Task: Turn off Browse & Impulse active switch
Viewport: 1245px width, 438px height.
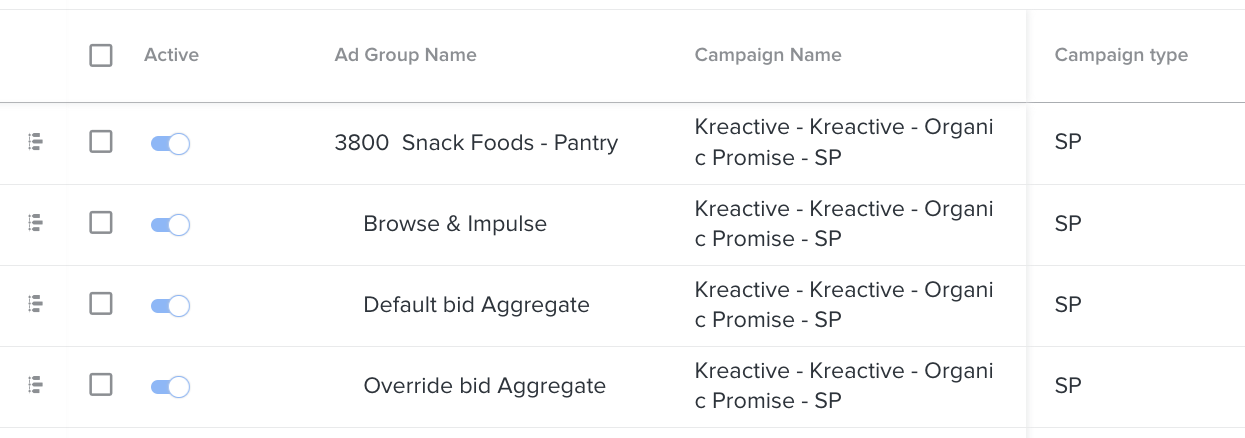Action: [x=170, y=225]
